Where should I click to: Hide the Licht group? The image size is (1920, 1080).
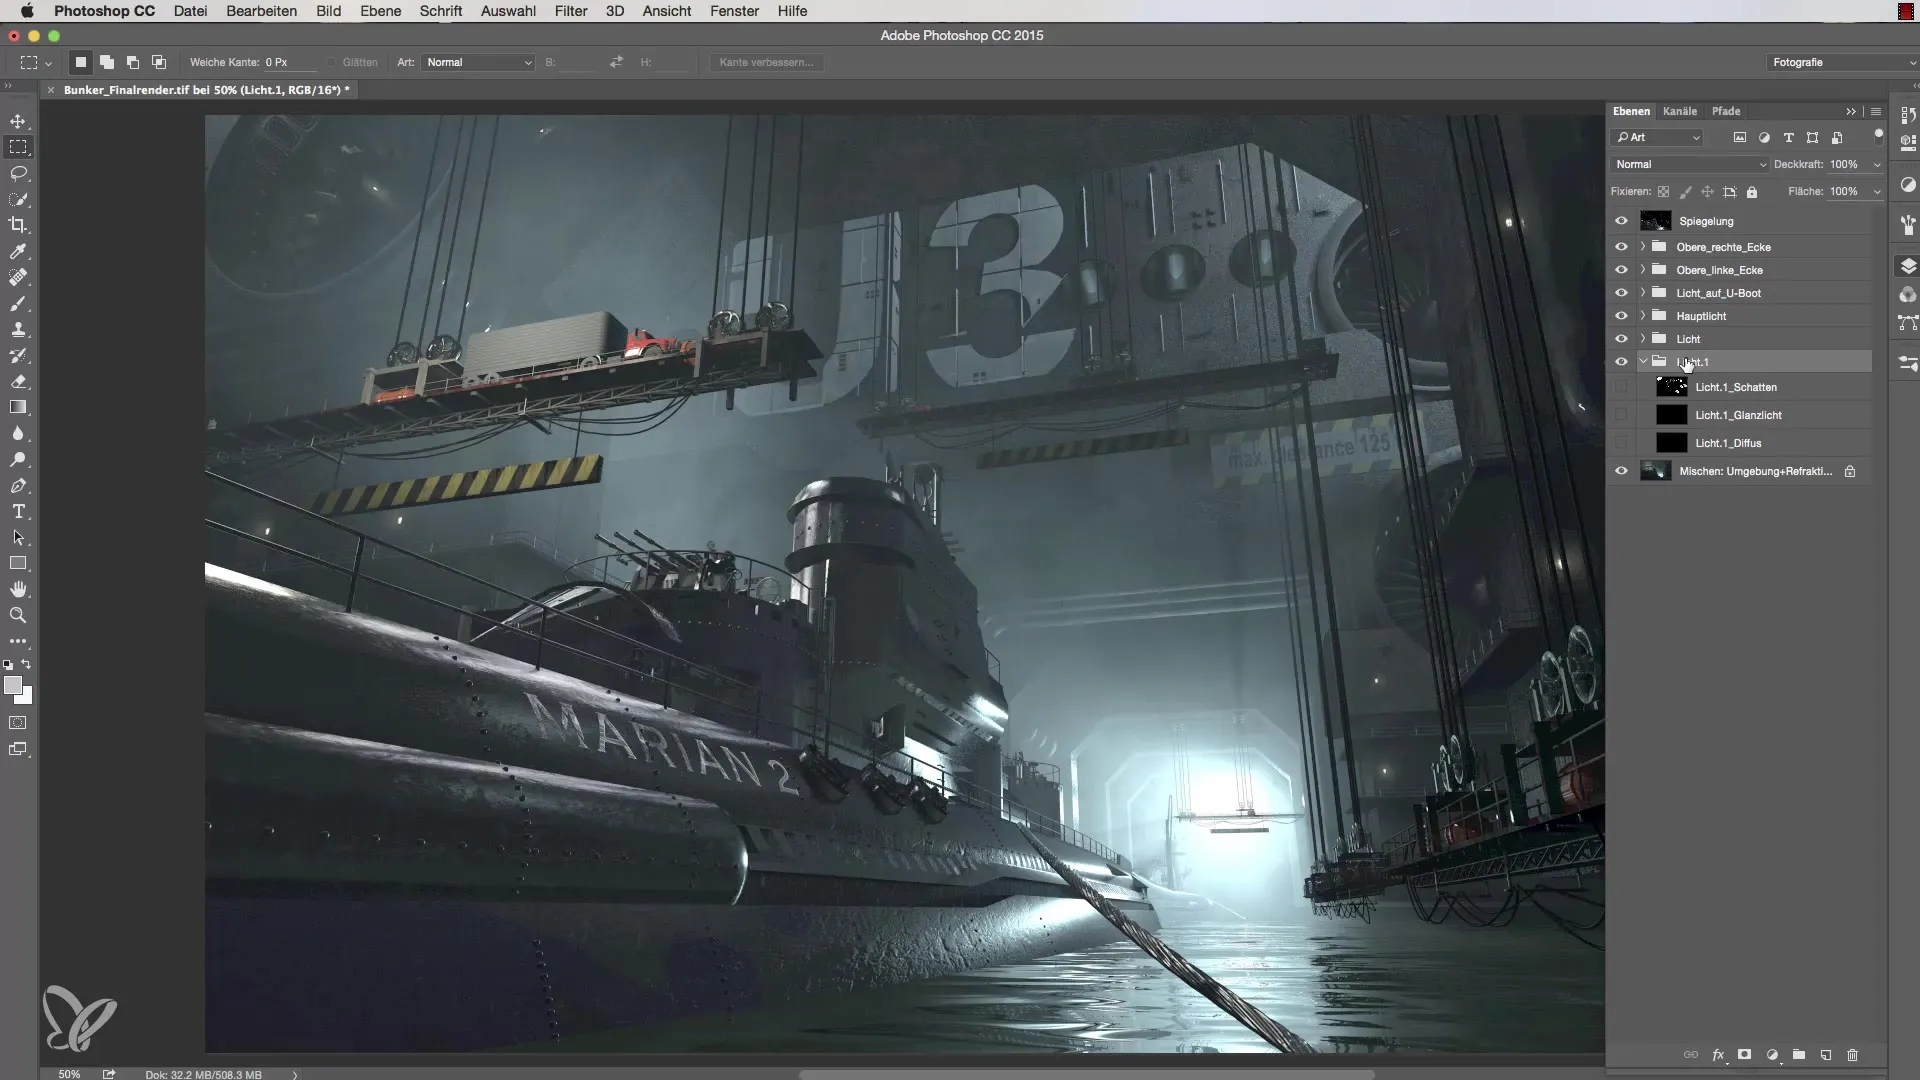(x=1621, y=339)
